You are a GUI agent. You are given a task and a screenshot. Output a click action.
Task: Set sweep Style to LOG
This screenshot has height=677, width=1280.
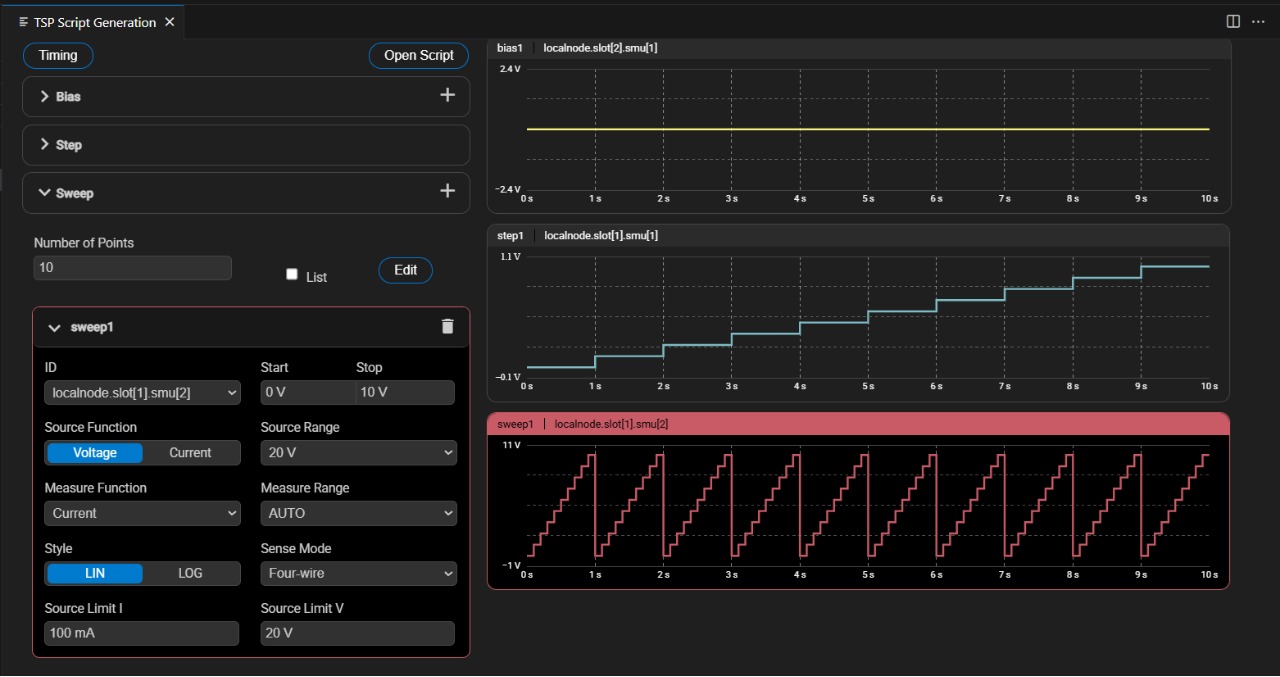click(189, 573)
